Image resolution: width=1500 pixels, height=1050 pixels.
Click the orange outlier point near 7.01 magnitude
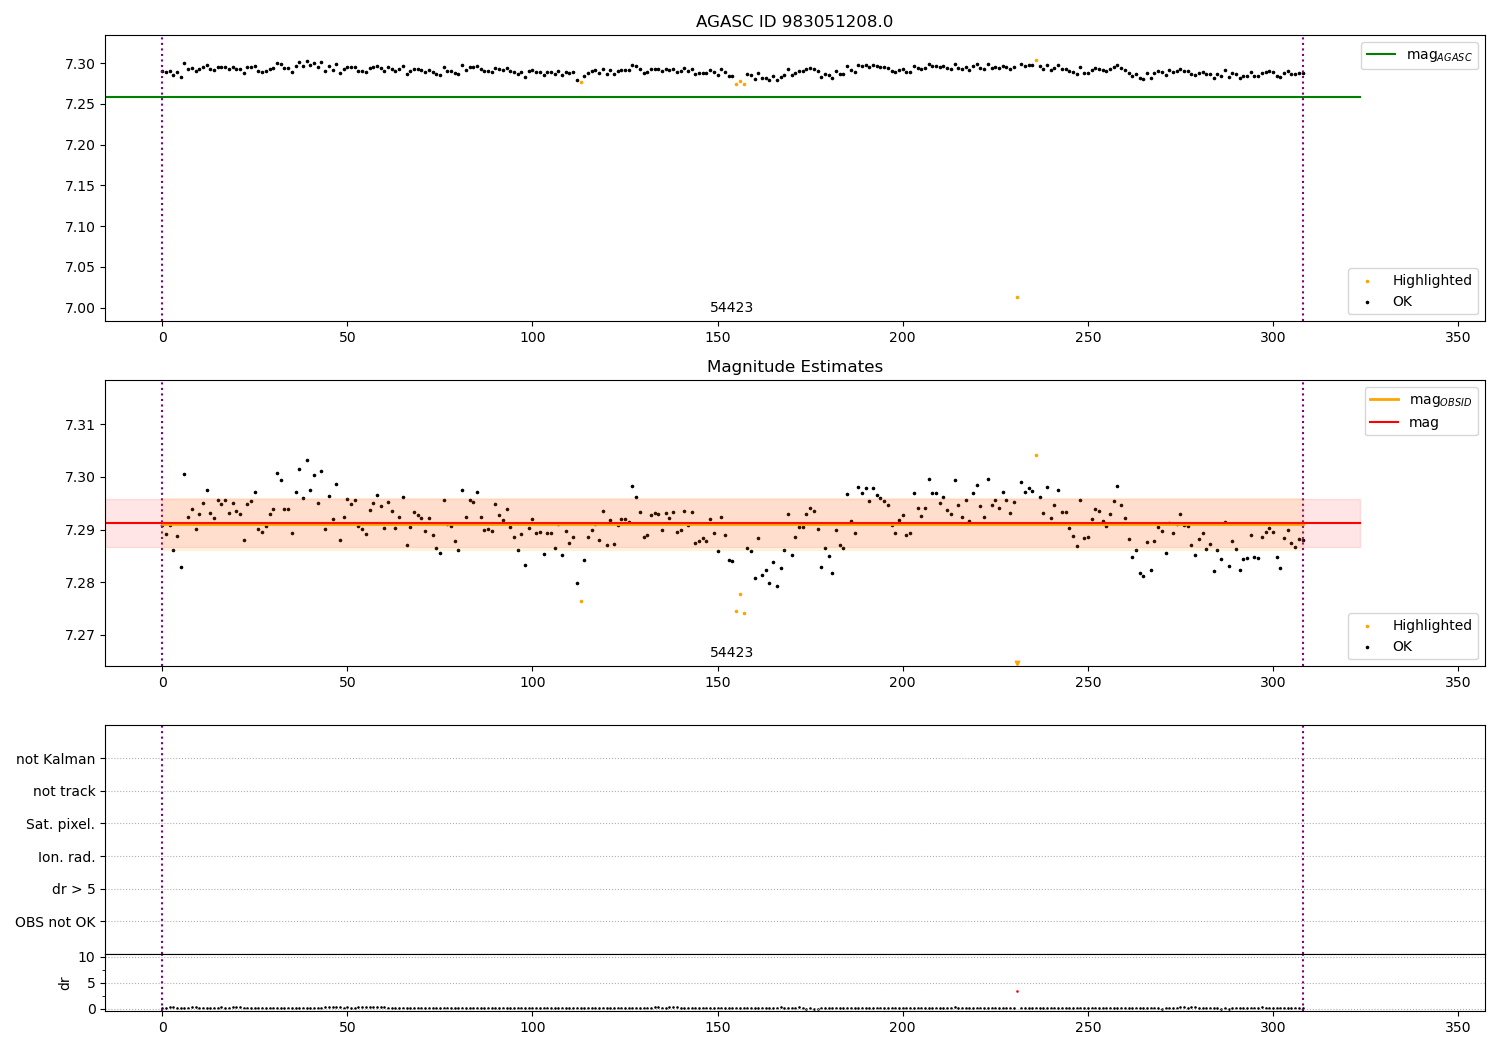[x=1017, y=297]
